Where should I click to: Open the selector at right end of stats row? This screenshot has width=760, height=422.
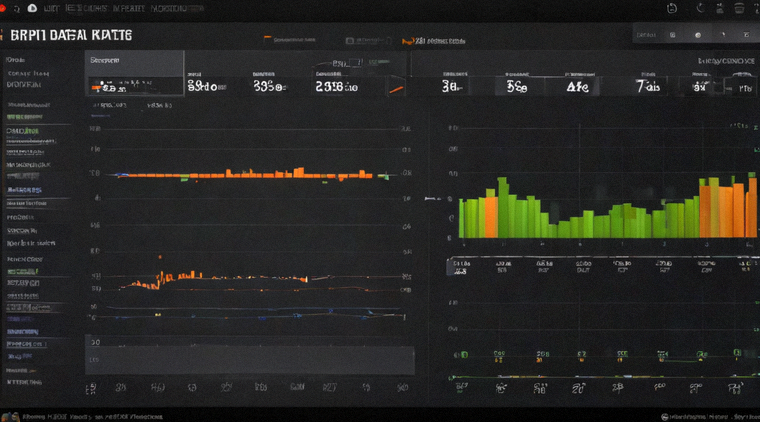point(742,86)
